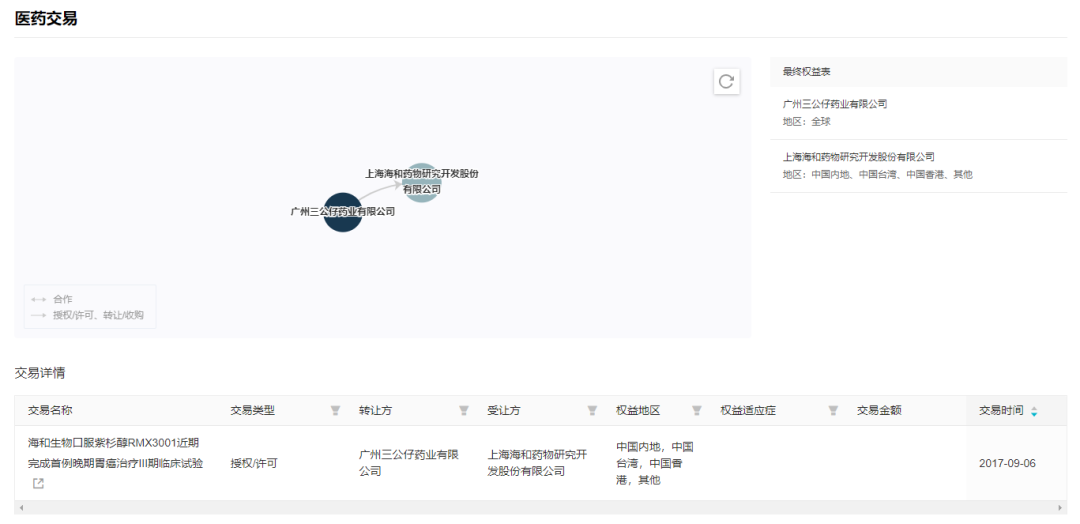Filter by 交易类型 column funnel icon
The image size is (1080, 524).
[x=335, y=410]
